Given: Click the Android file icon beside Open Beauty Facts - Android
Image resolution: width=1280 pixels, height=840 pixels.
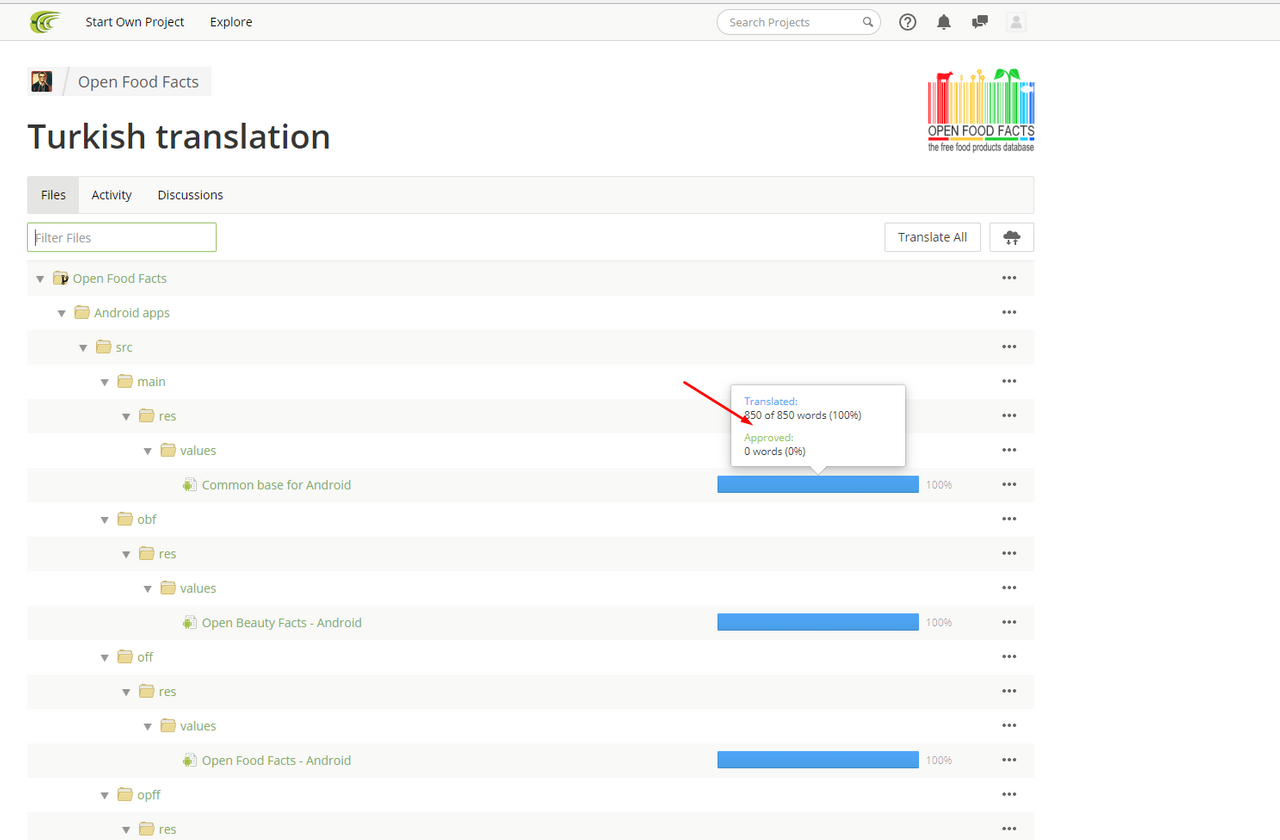Looking at the screenshot, I should (x=189, y=622).
